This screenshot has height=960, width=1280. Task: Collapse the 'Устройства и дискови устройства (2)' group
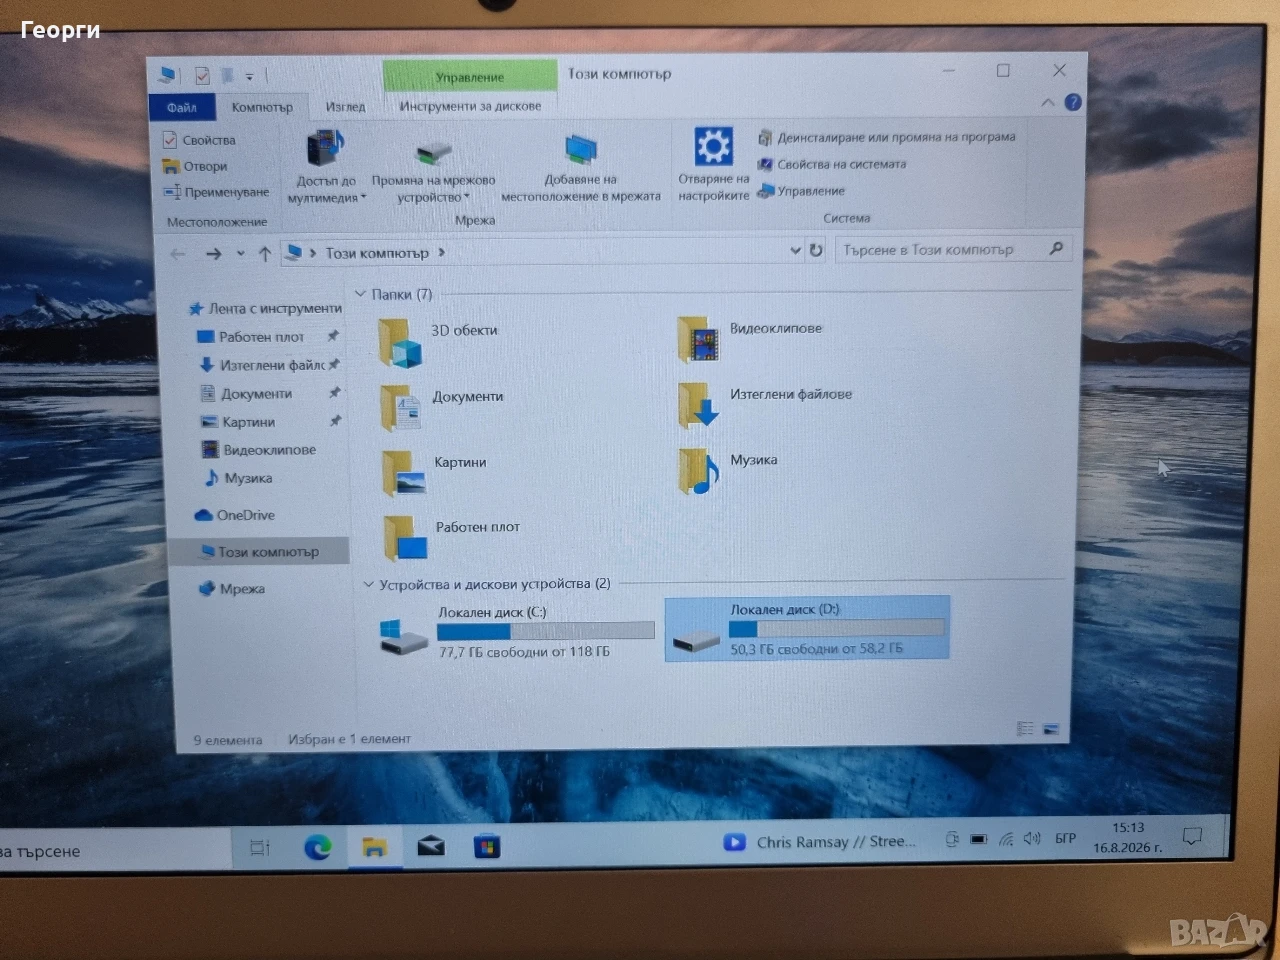click(x=368, y=584)
